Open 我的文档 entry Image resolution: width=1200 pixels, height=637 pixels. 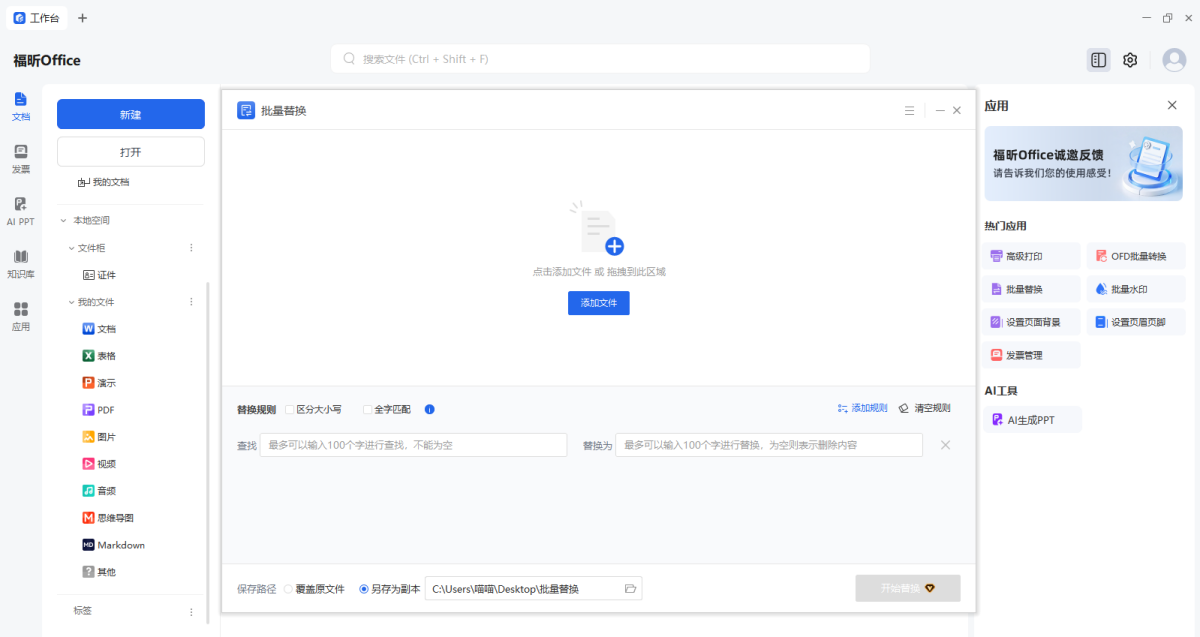click(x=104, y=182)
